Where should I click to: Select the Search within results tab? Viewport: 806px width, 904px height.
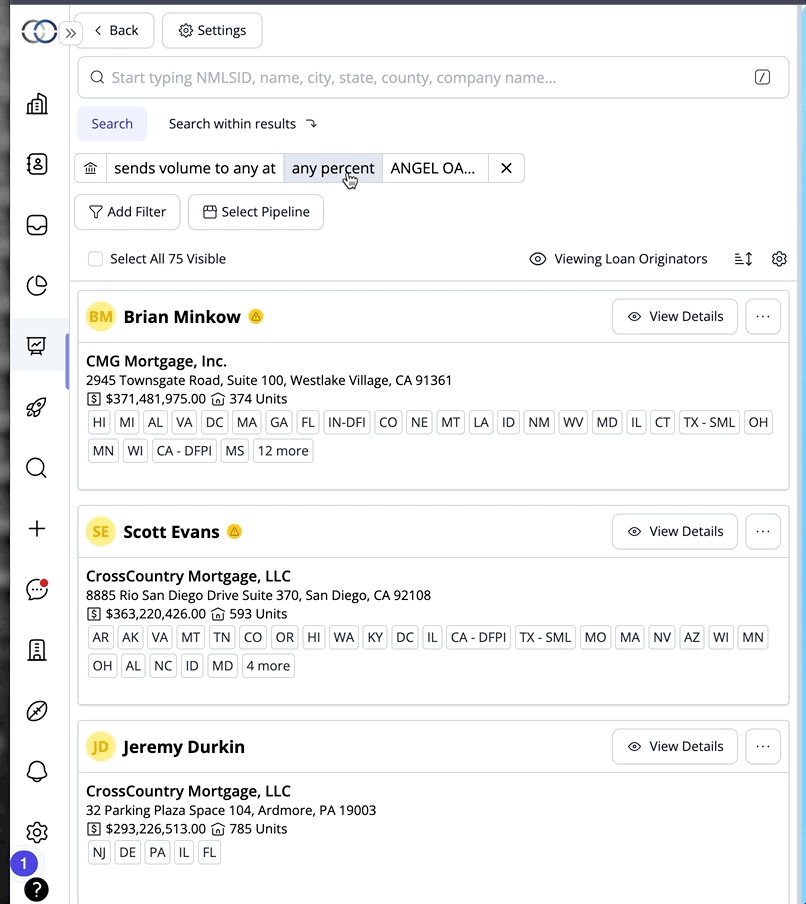[x=243, y=124]
